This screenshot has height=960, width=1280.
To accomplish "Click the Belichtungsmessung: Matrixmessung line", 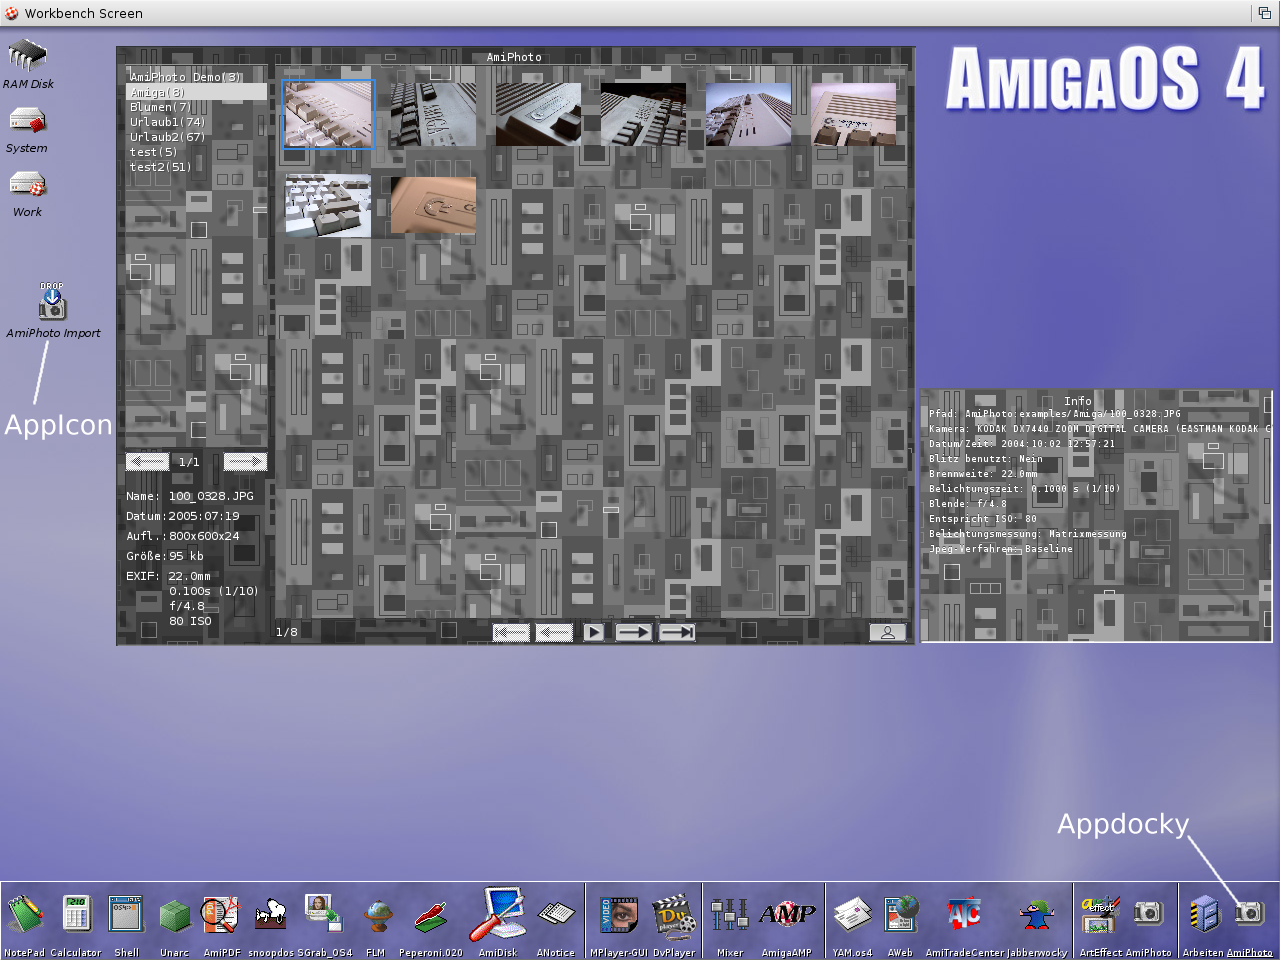I will coord(1027,533).
